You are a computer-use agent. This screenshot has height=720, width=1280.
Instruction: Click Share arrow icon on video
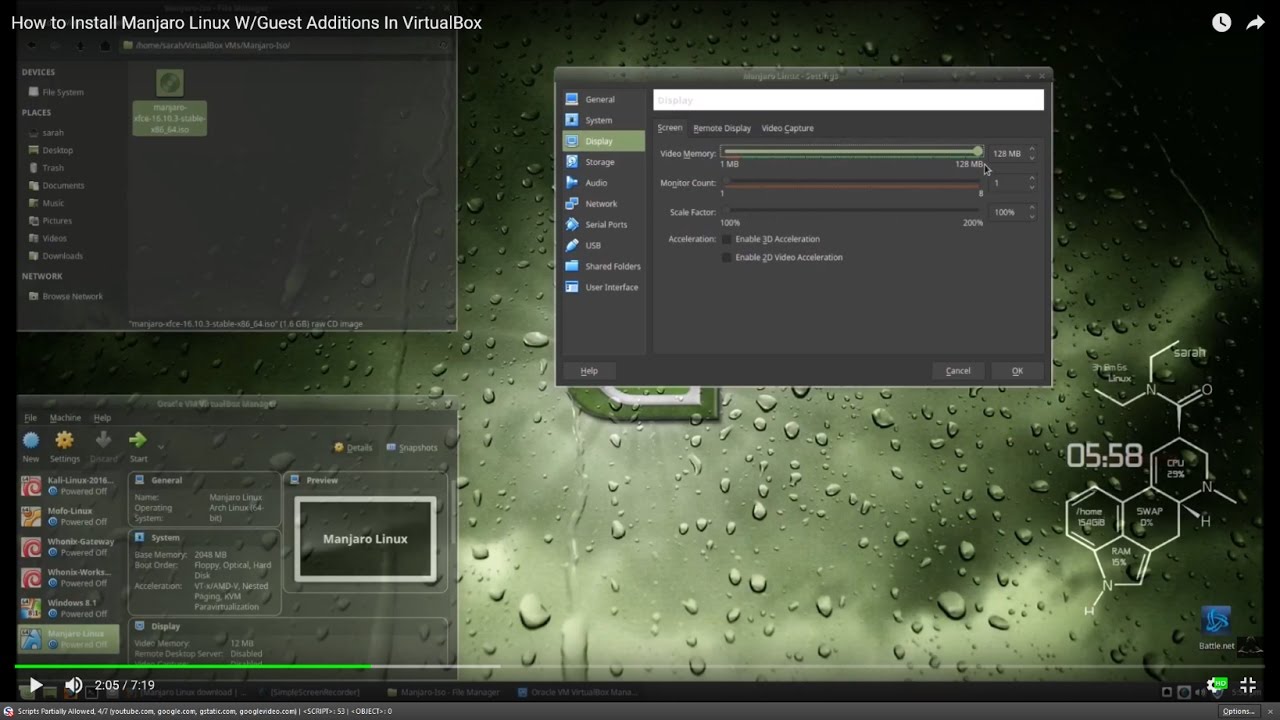click(x=1255, y=23)
